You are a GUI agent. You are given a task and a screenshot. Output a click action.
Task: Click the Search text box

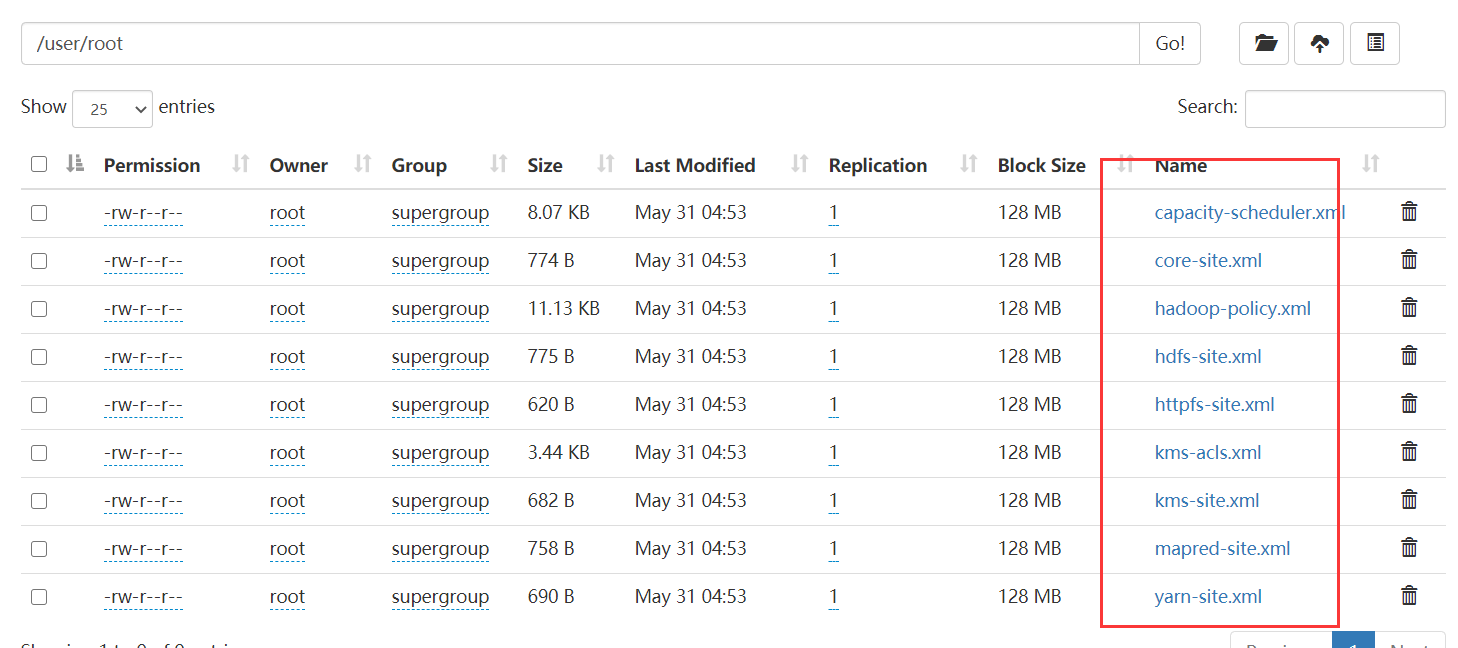coord(1344,109)
